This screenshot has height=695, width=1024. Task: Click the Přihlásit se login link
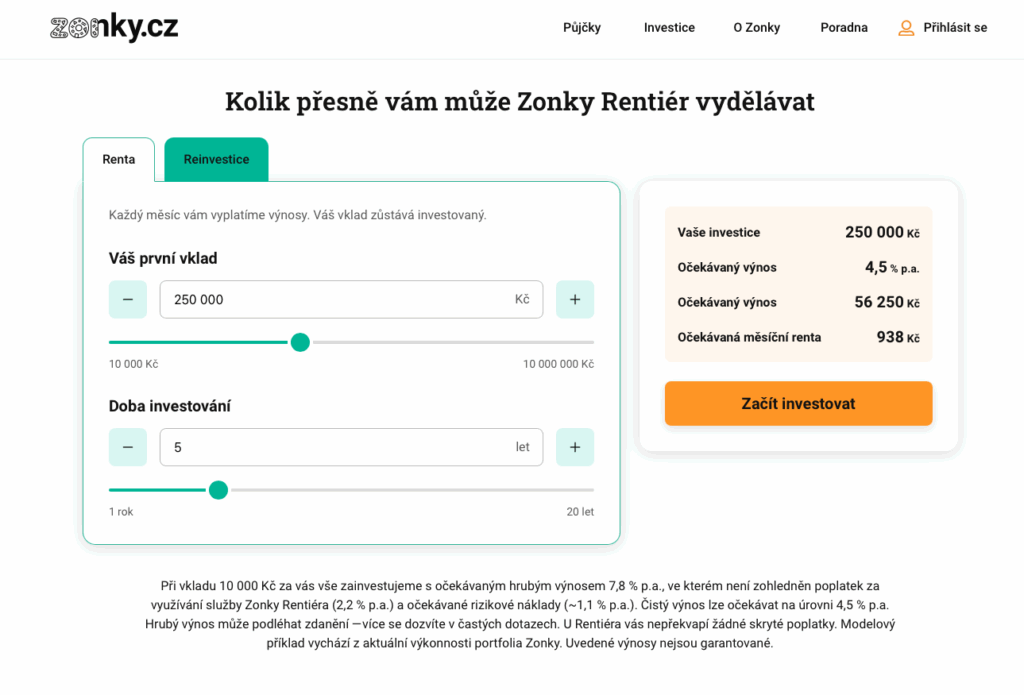tap(955, 28)
